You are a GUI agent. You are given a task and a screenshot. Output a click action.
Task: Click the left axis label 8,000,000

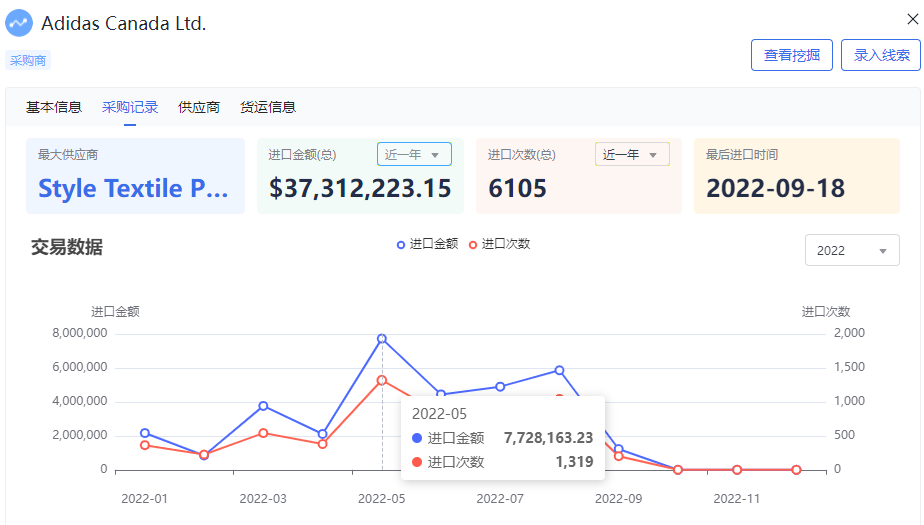click(x=80, y=333)
